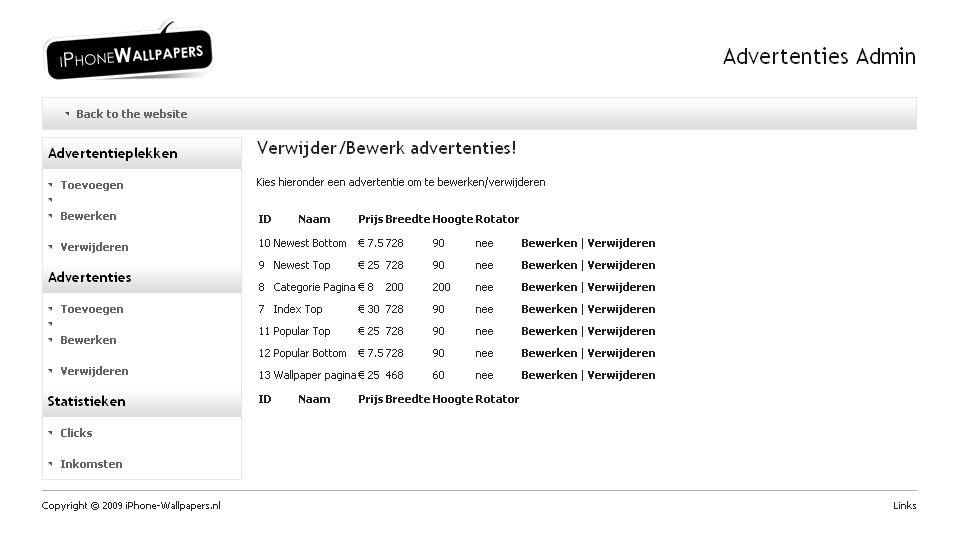Open the Back to the website link

pyautogui.click(x=132, y=114)
